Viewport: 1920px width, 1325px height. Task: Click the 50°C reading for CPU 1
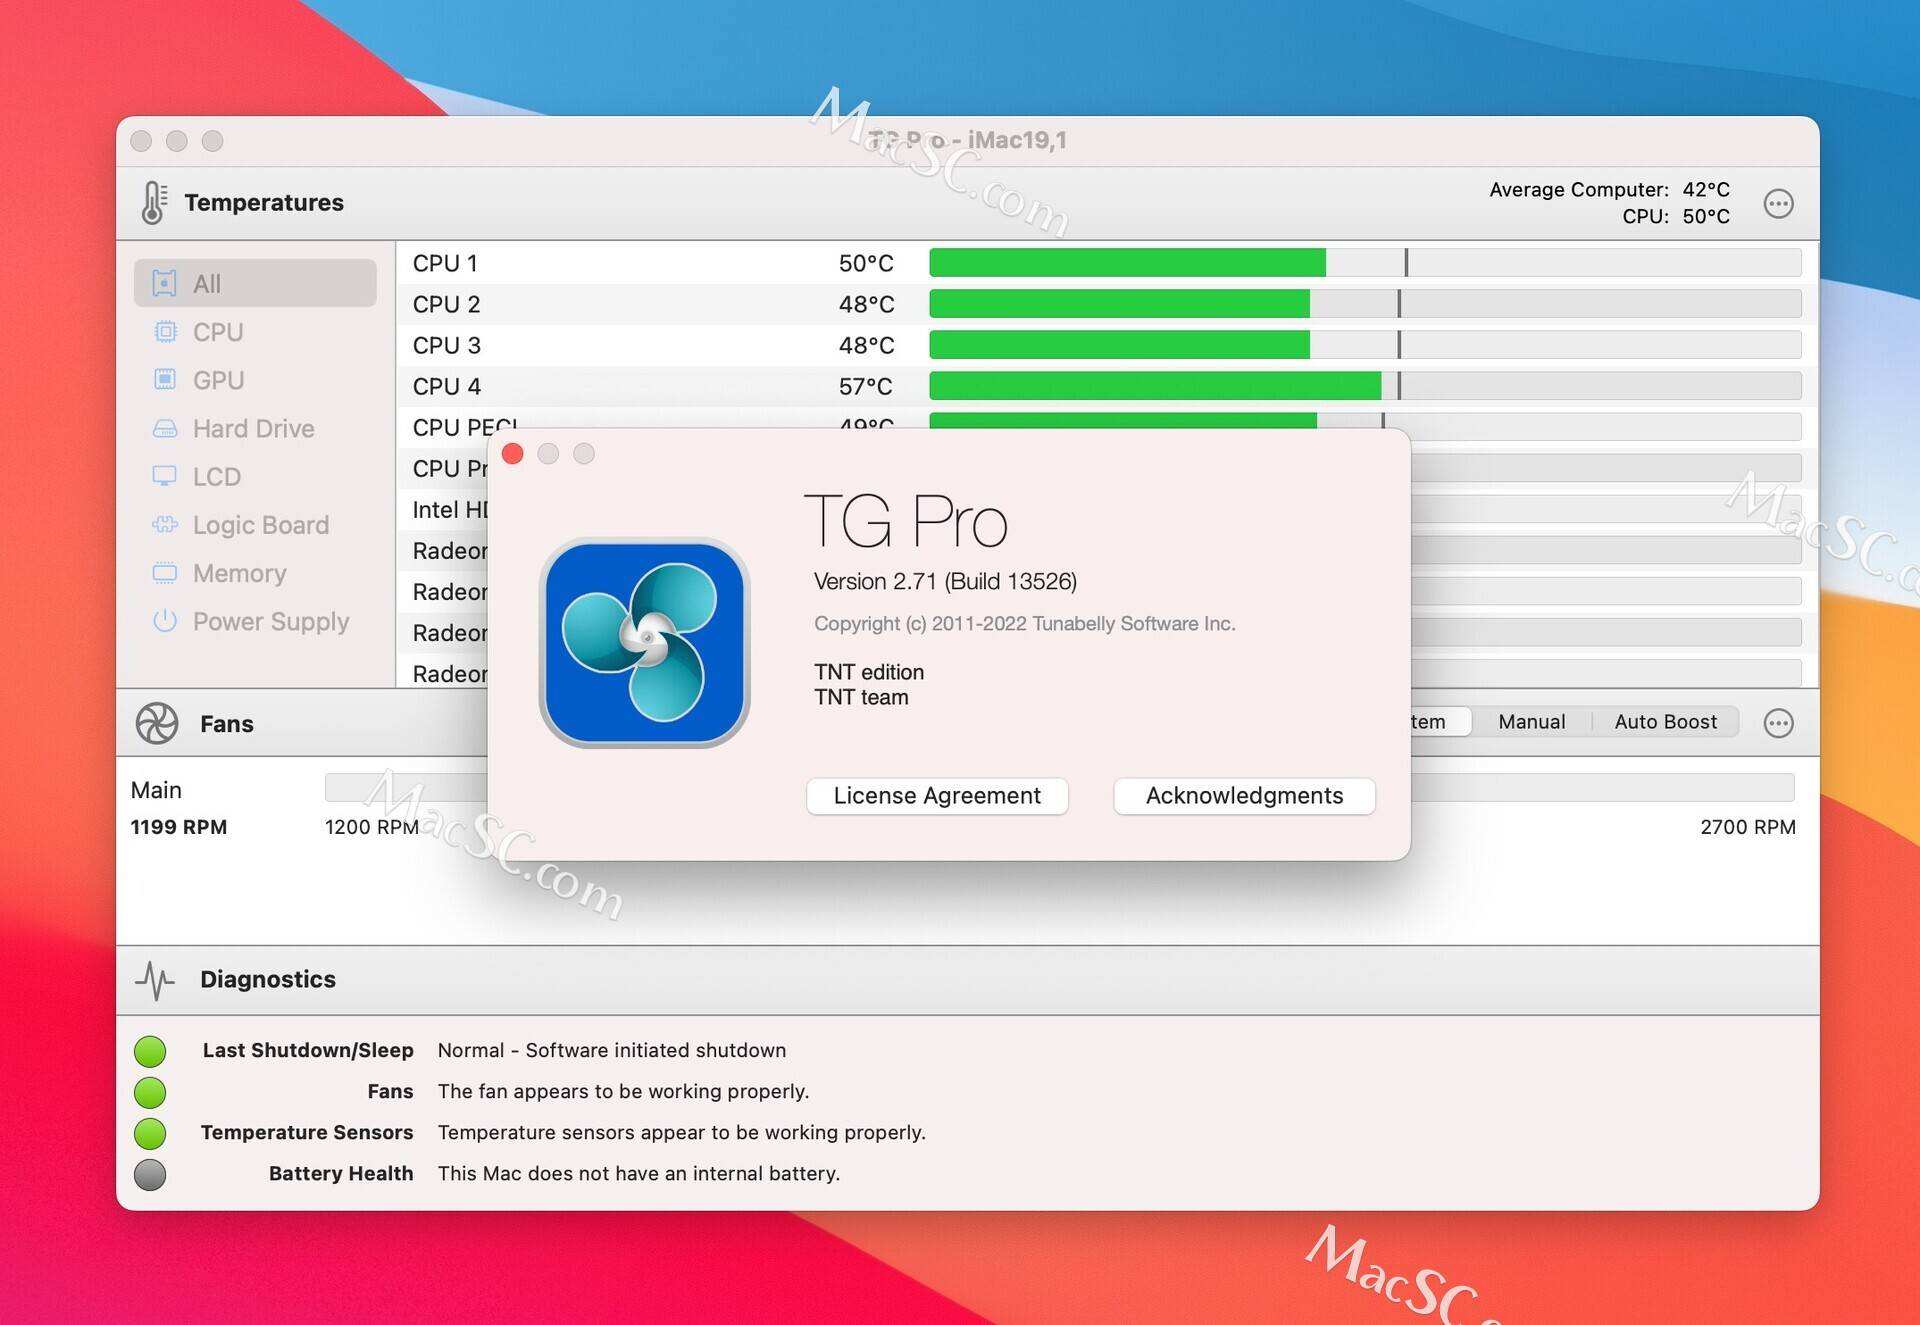click(866, 263)
